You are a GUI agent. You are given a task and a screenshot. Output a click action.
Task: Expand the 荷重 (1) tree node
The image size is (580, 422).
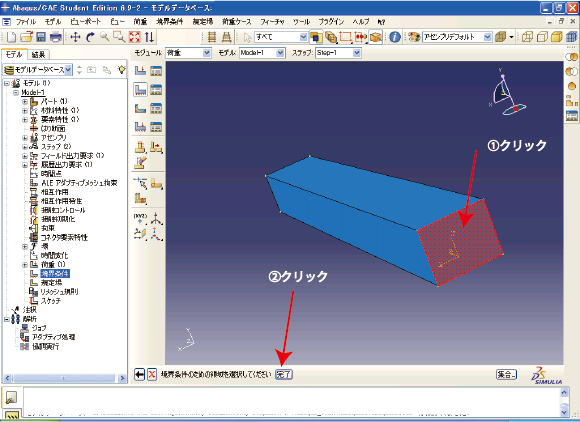click(25, 264)
